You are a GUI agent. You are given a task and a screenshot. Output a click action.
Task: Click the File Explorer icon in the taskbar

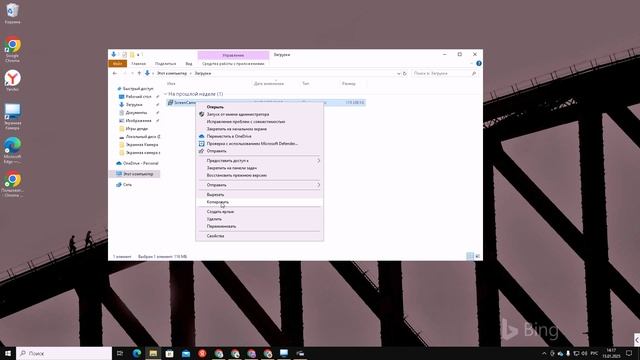(x=153, y=353)
